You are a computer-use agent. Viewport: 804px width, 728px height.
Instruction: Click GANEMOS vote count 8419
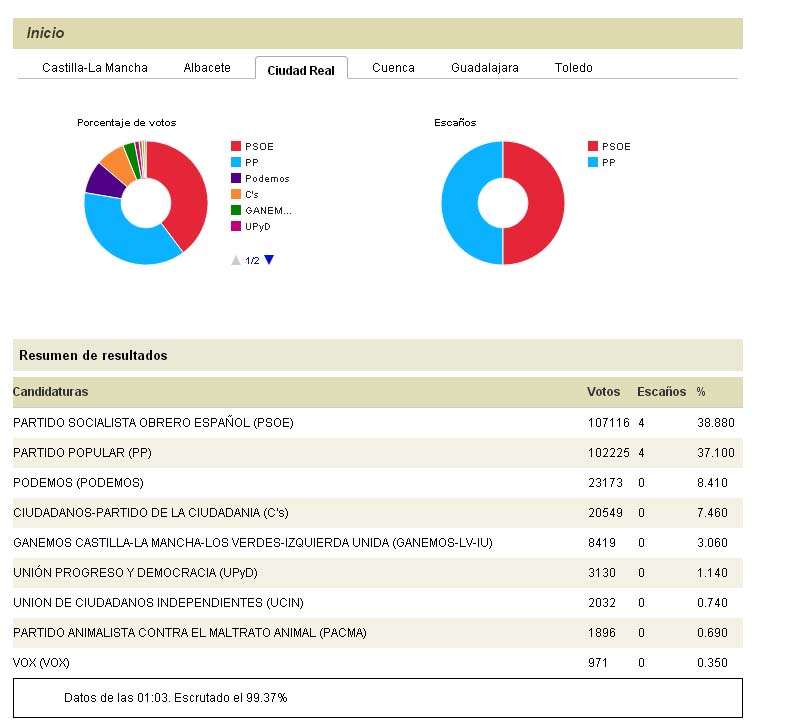coord(602,542)
